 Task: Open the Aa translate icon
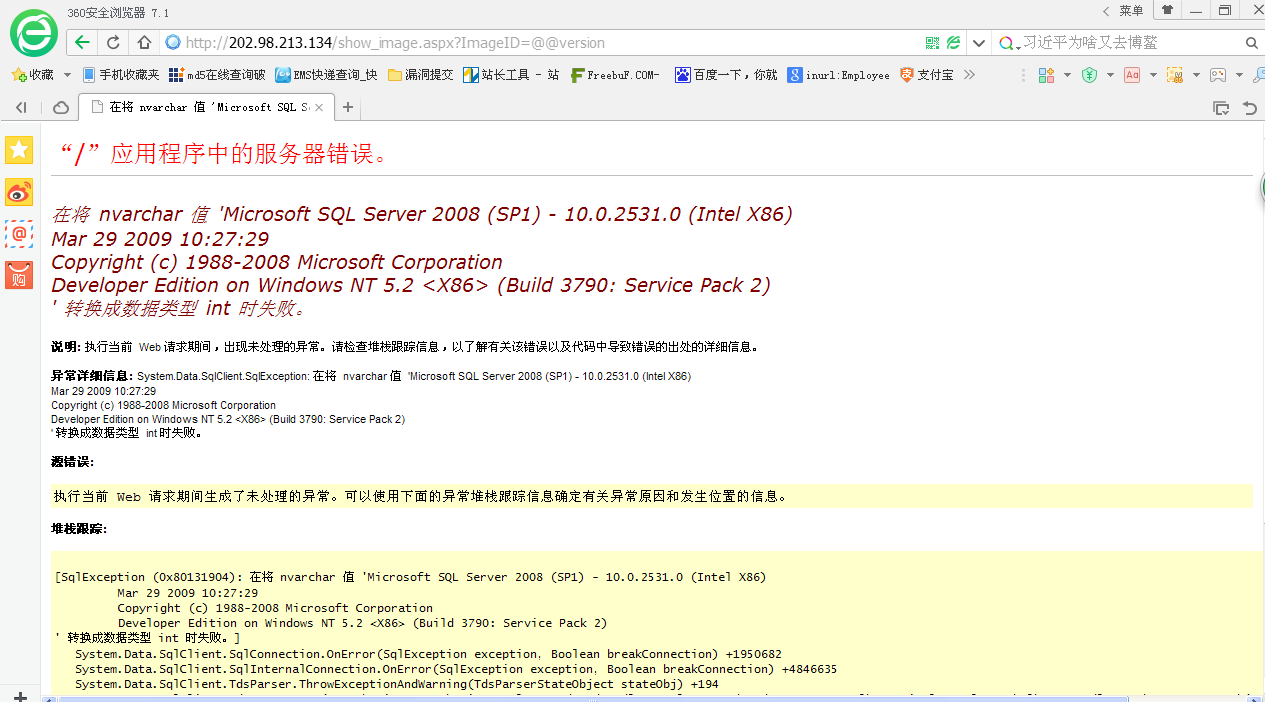point(1132,75)
